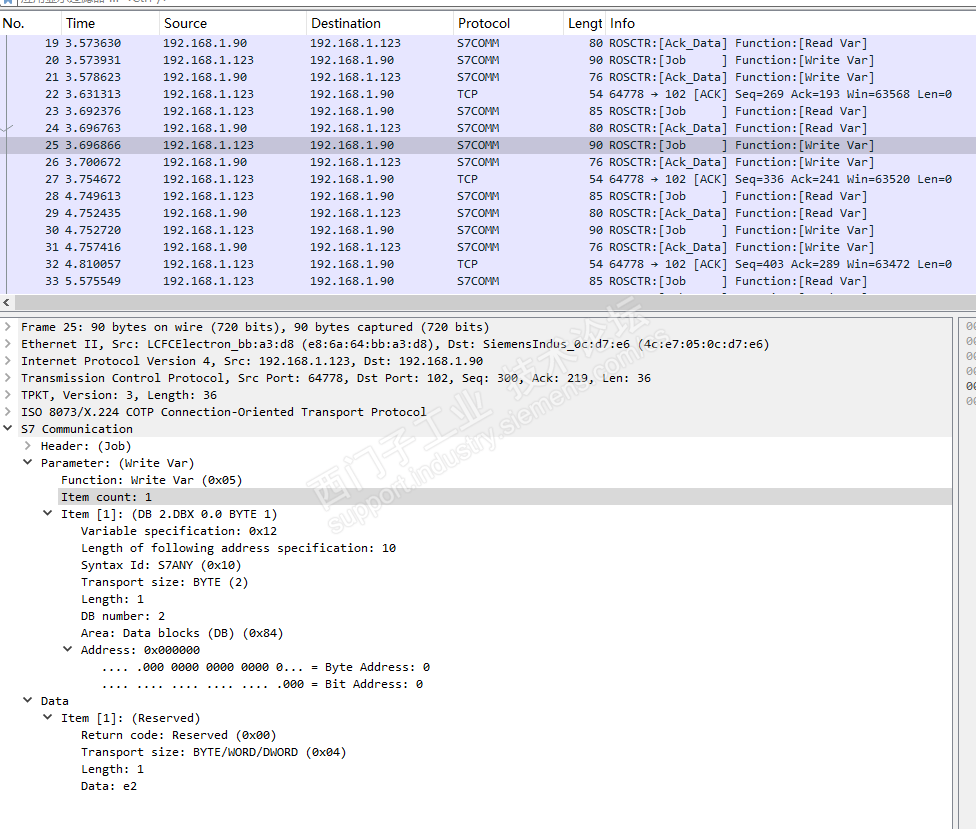This screenshot has height=829, width=976.
Task: Click the packet list horizontal scrollbar
Action: [480, 302]
